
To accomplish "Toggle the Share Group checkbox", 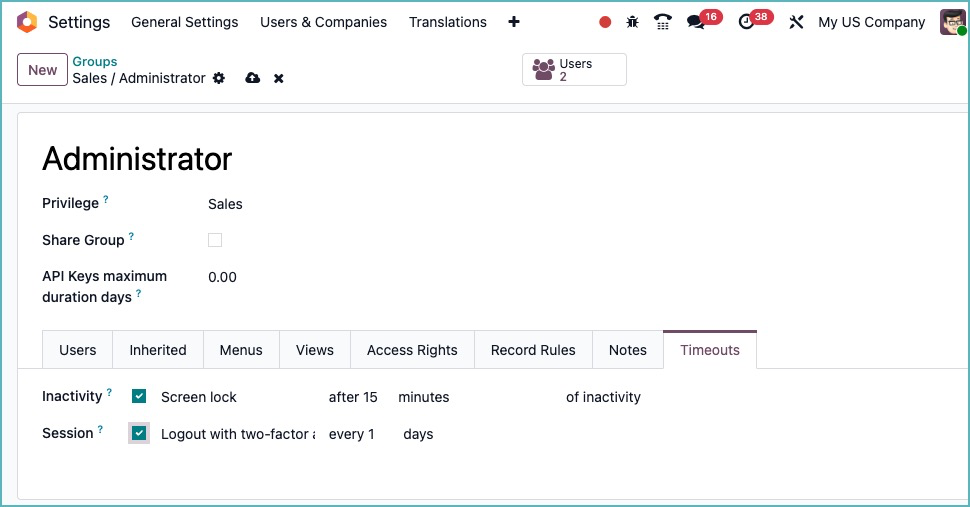I will click(215, 240).
